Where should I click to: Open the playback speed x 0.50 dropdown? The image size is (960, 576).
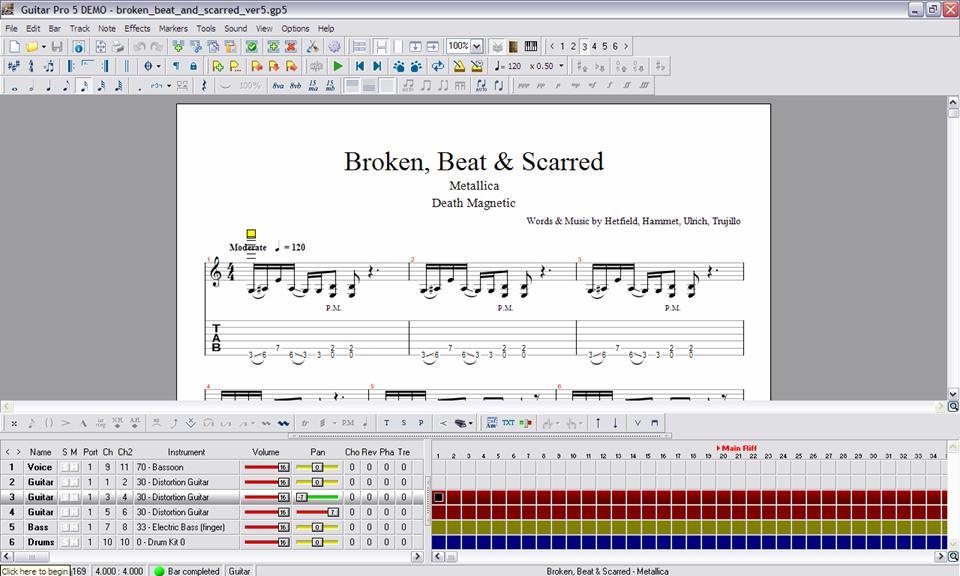(561, 66)
